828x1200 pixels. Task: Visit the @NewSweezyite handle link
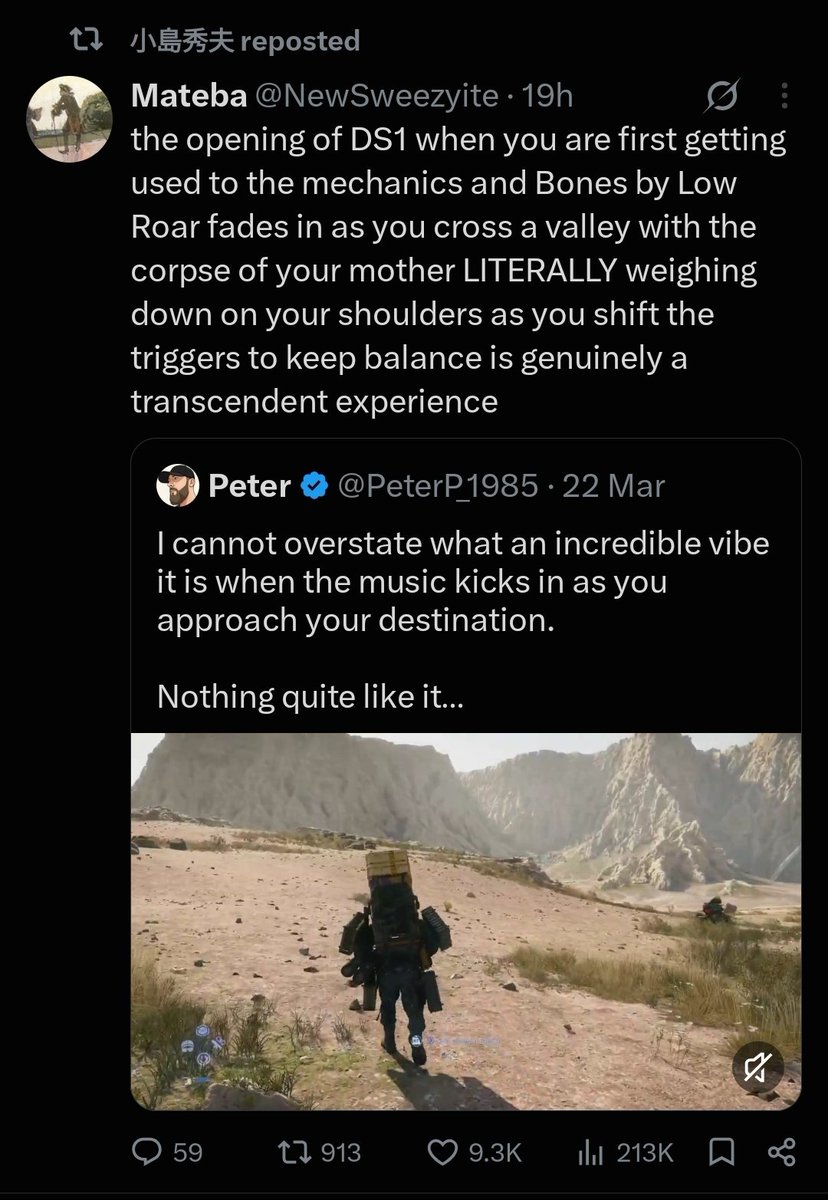(378, 96)
